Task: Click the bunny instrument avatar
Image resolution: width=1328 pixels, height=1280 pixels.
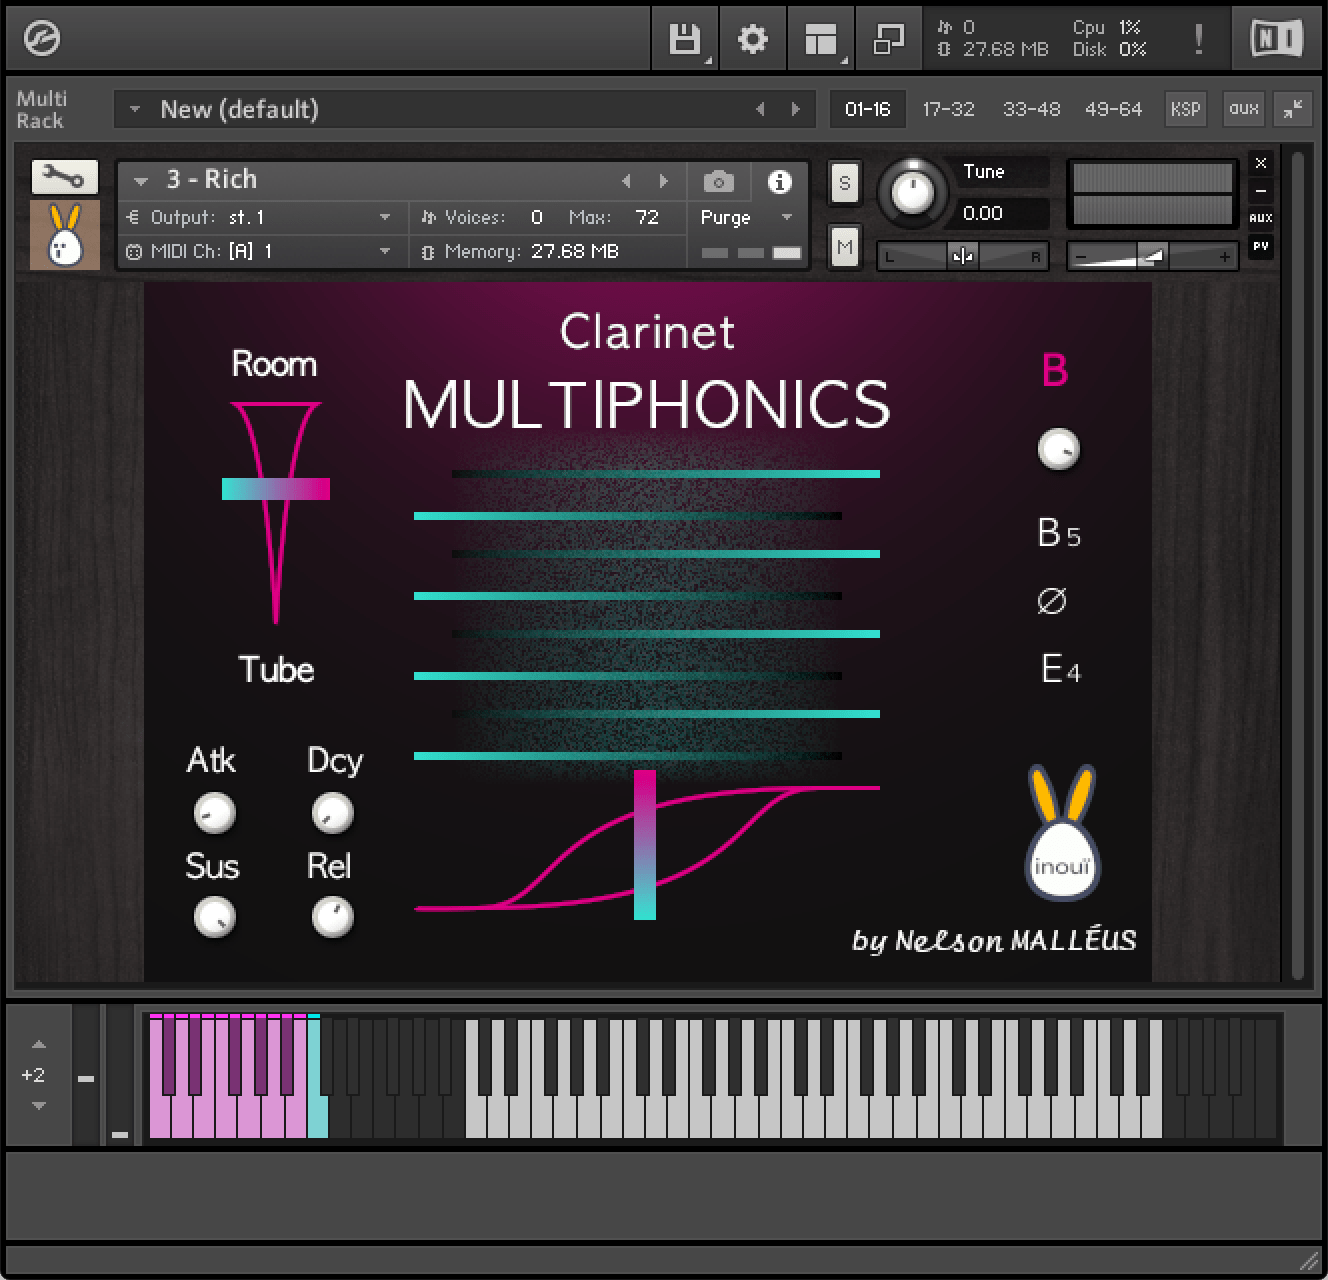Action: pos(63,235)
